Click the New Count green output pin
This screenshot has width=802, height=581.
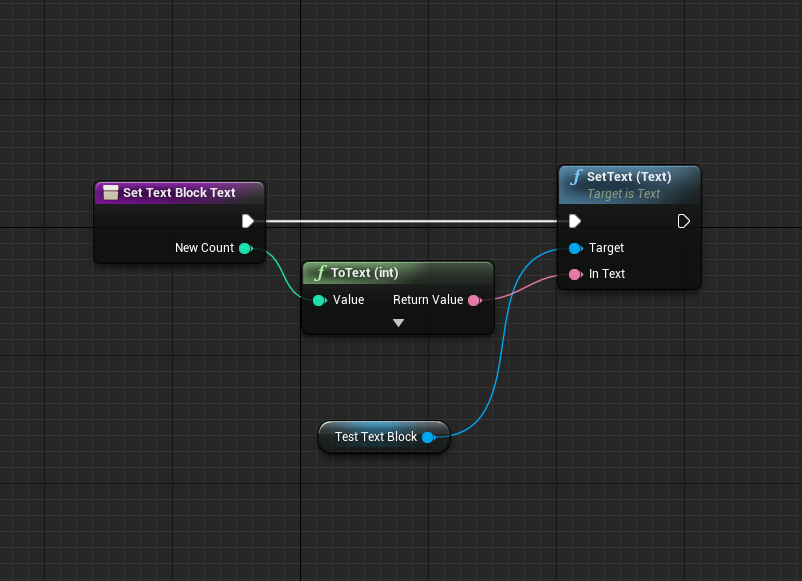[x=246, y=248]
